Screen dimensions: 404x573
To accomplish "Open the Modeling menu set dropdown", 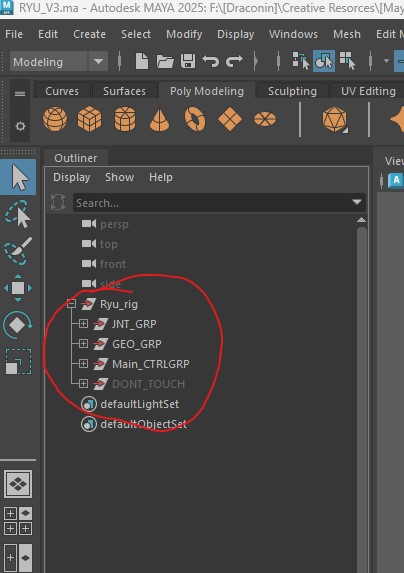I will coord(59,61).
